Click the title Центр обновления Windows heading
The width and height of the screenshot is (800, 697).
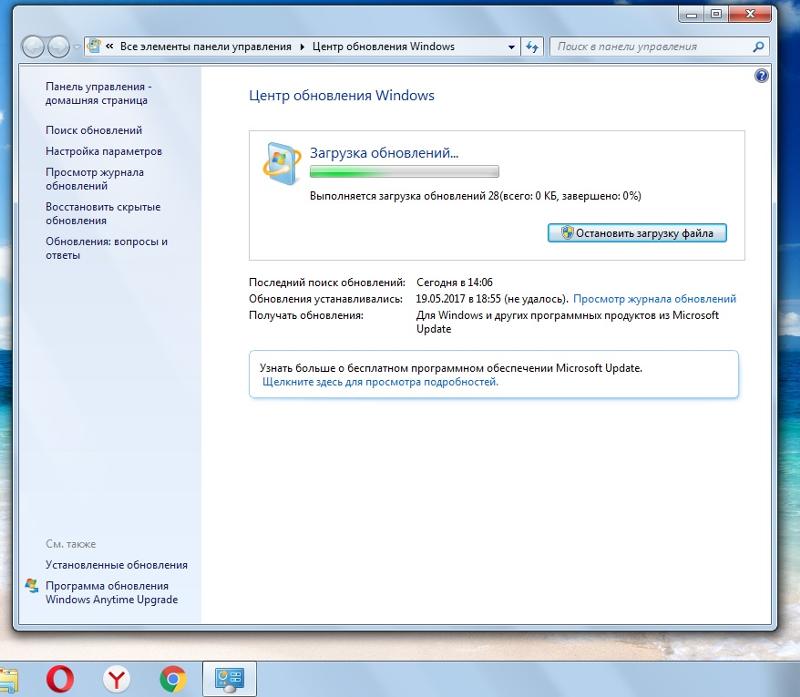(342, 95)
